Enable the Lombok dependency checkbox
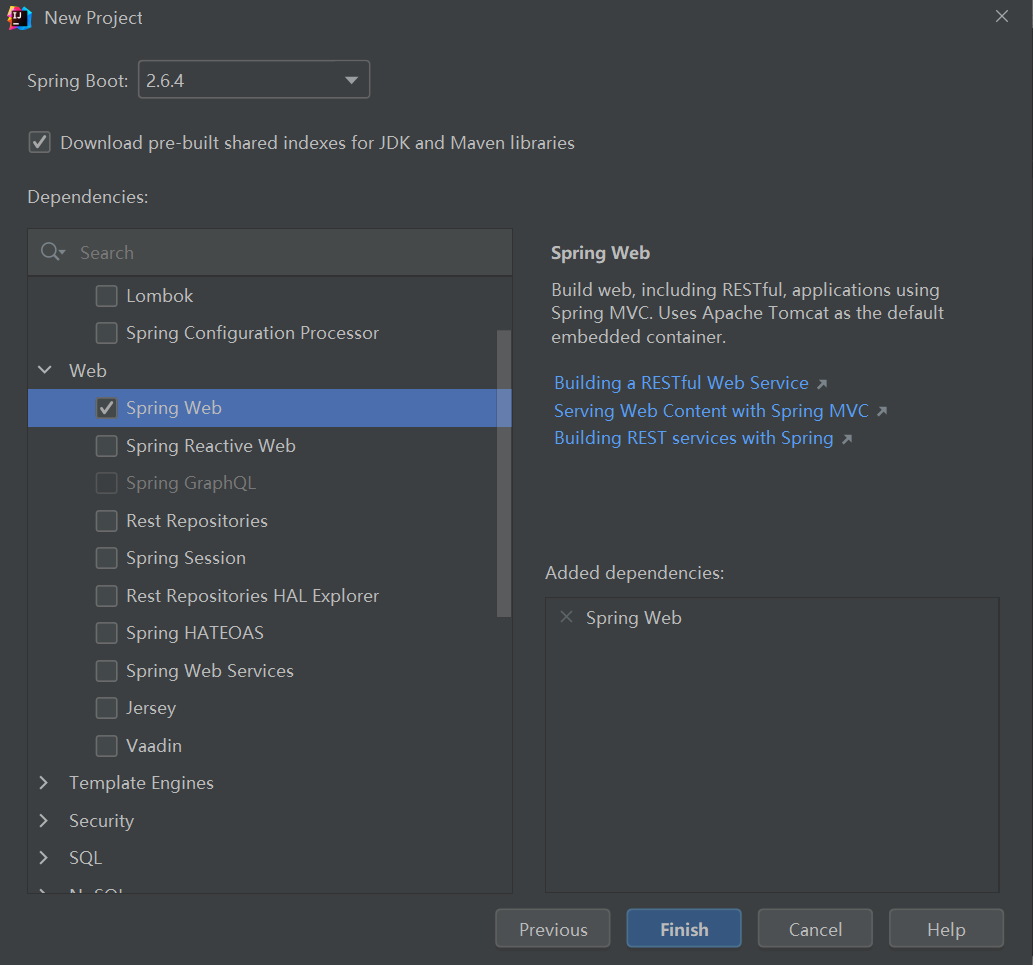 [107, 296]
